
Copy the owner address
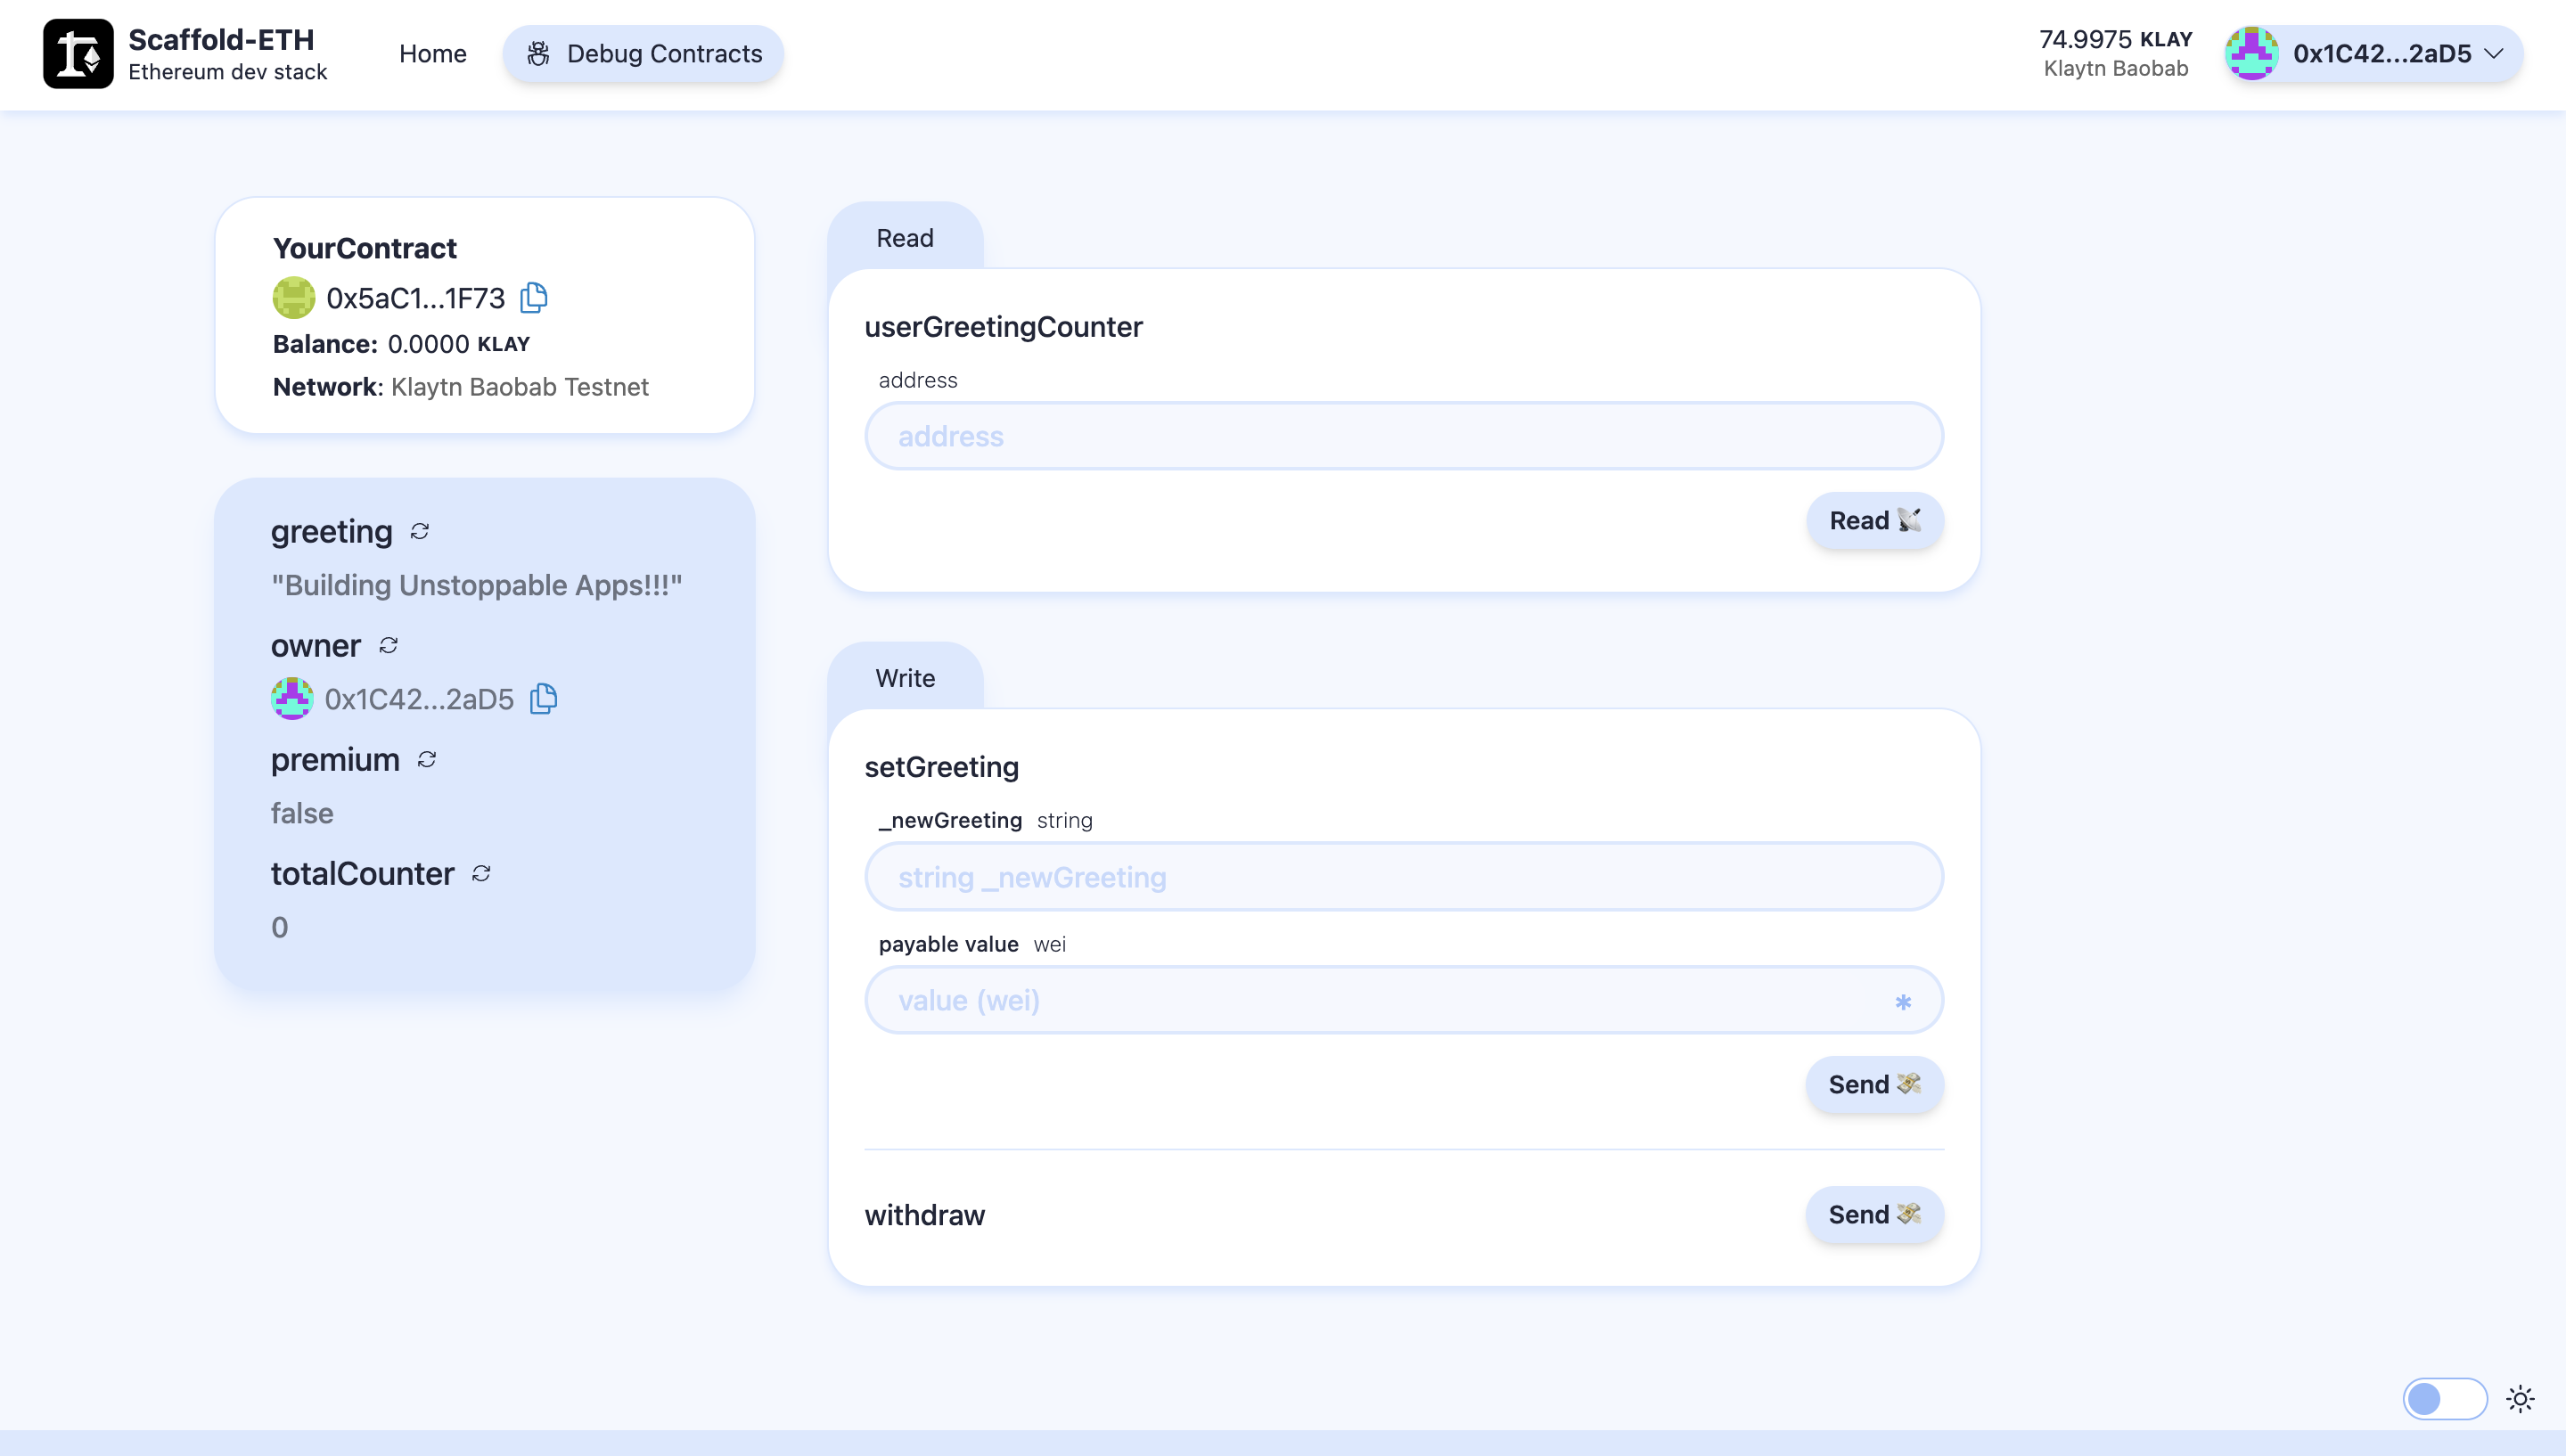coord(543,698)
